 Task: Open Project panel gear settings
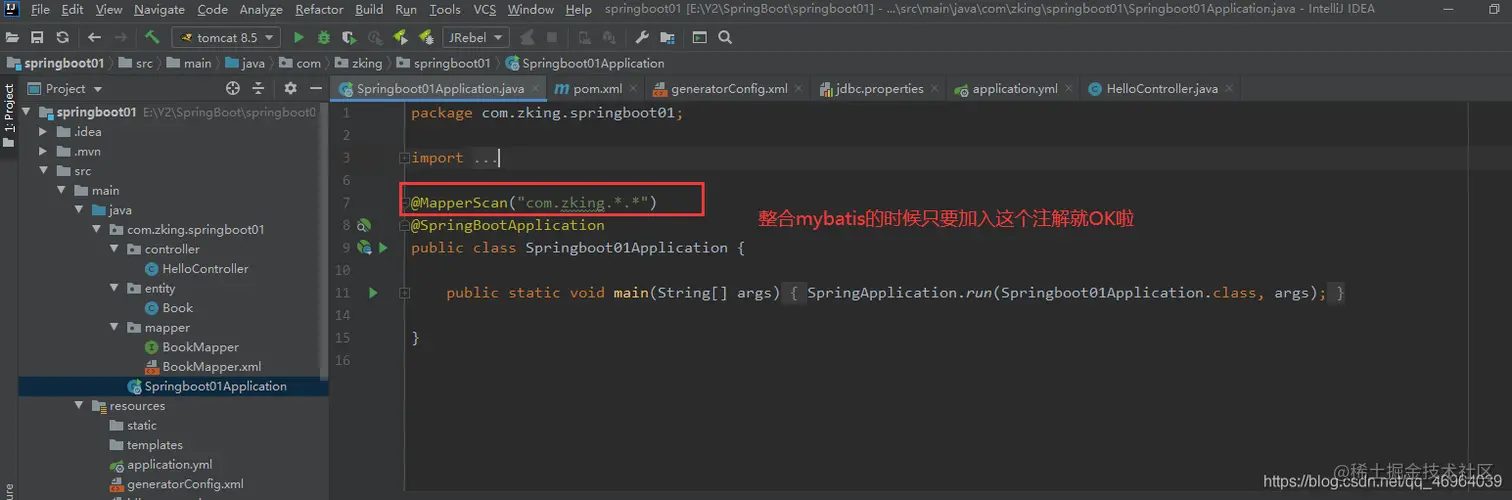(x=289, y=88)
